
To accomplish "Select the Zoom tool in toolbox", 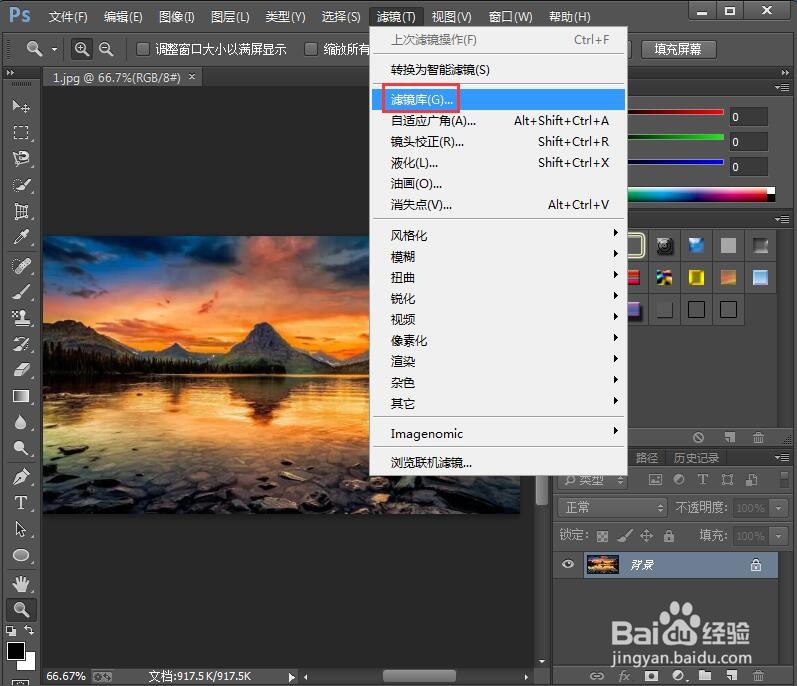I will pos(21,609).
